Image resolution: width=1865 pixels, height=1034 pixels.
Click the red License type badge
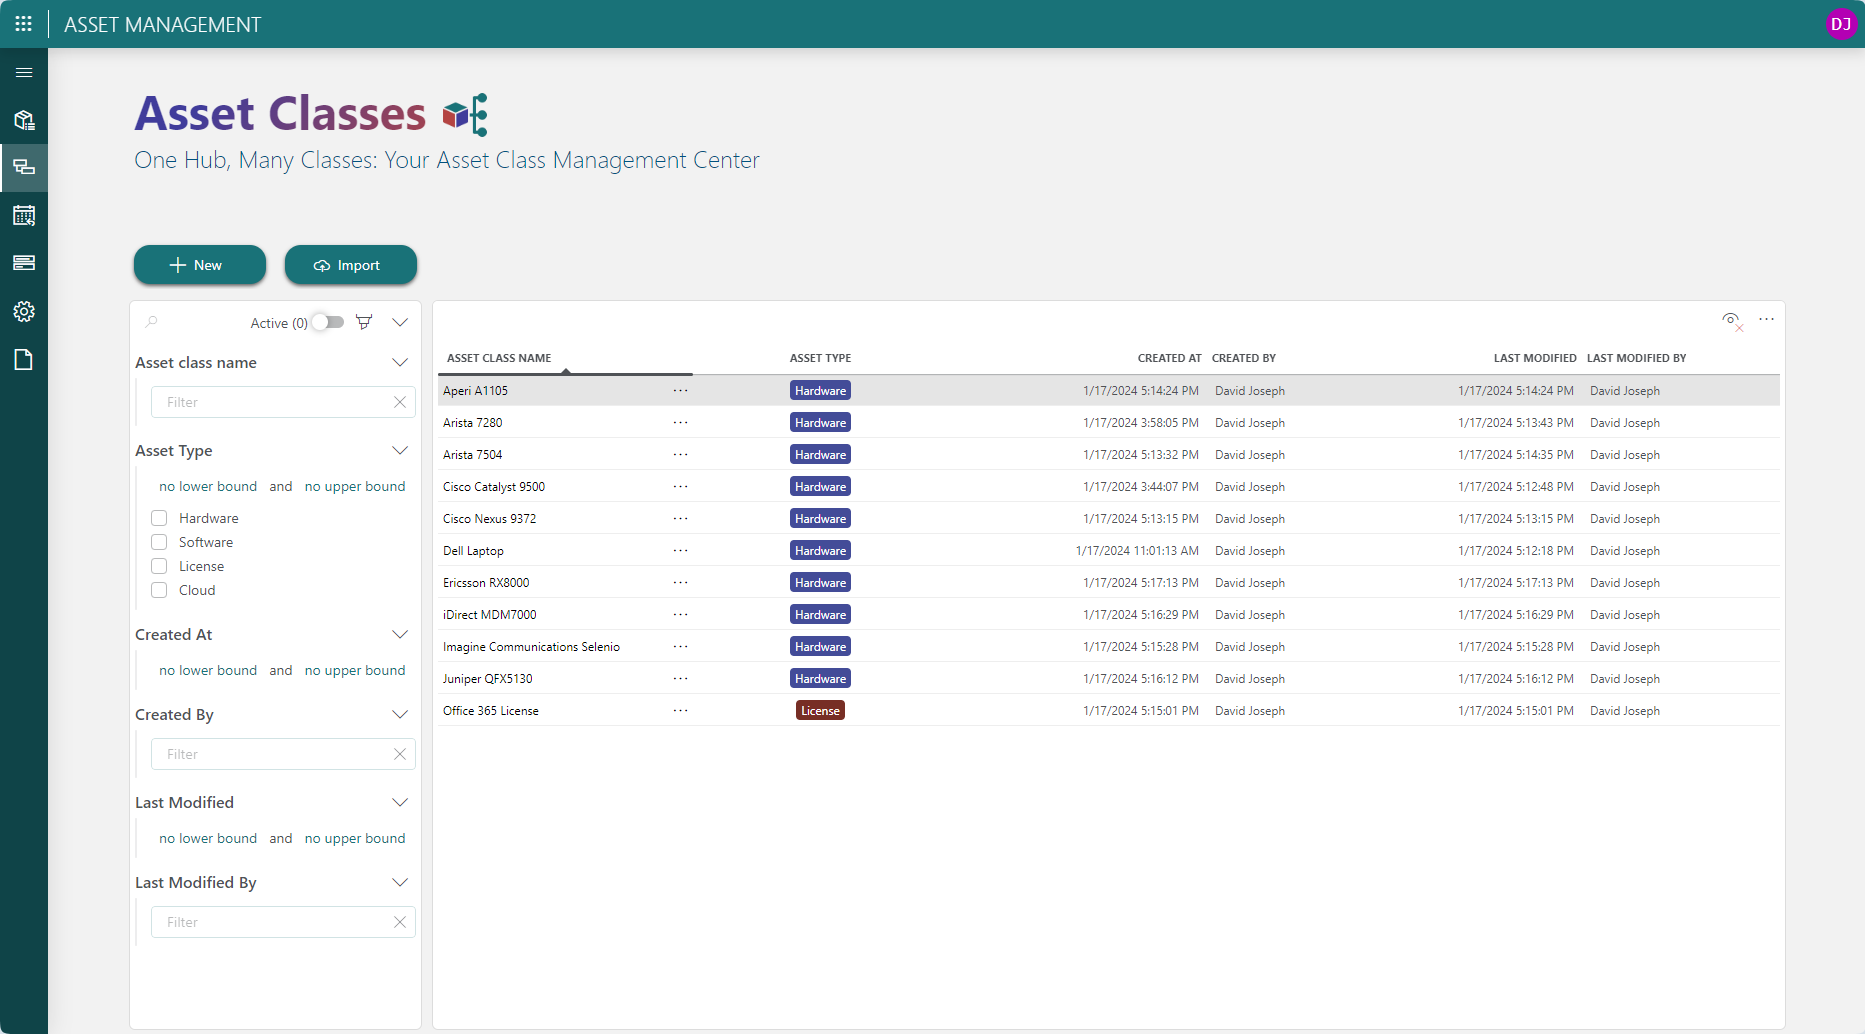tap(820, 710)
